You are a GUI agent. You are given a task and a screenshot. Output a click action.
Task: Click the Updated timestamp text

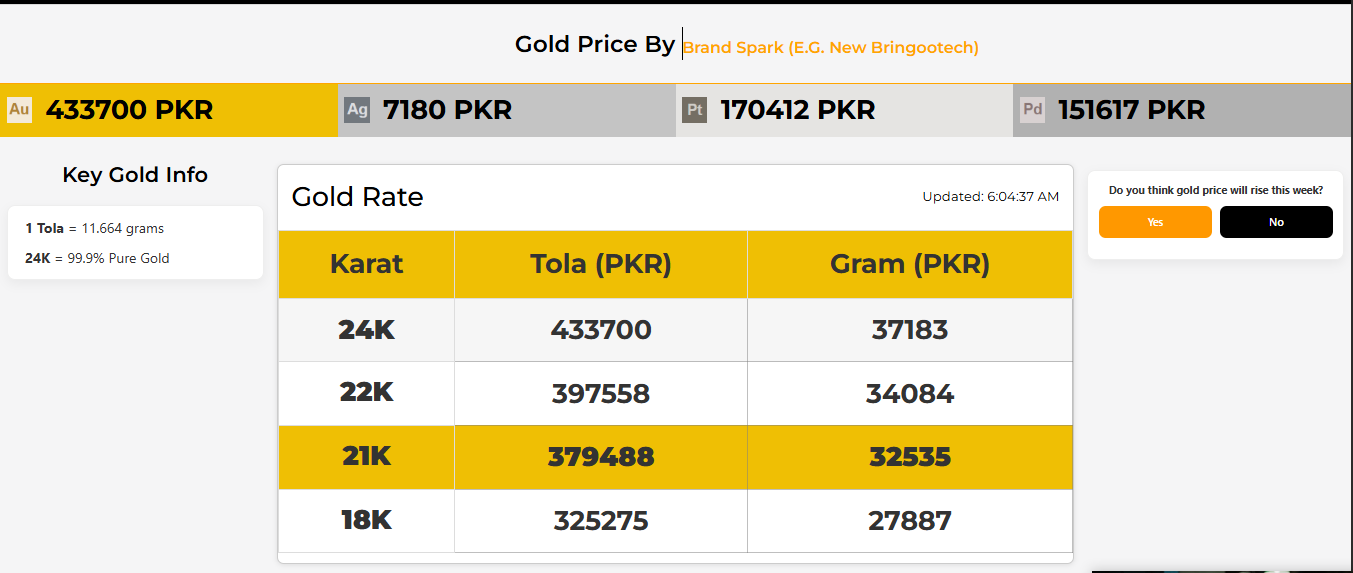coord(990,197)
